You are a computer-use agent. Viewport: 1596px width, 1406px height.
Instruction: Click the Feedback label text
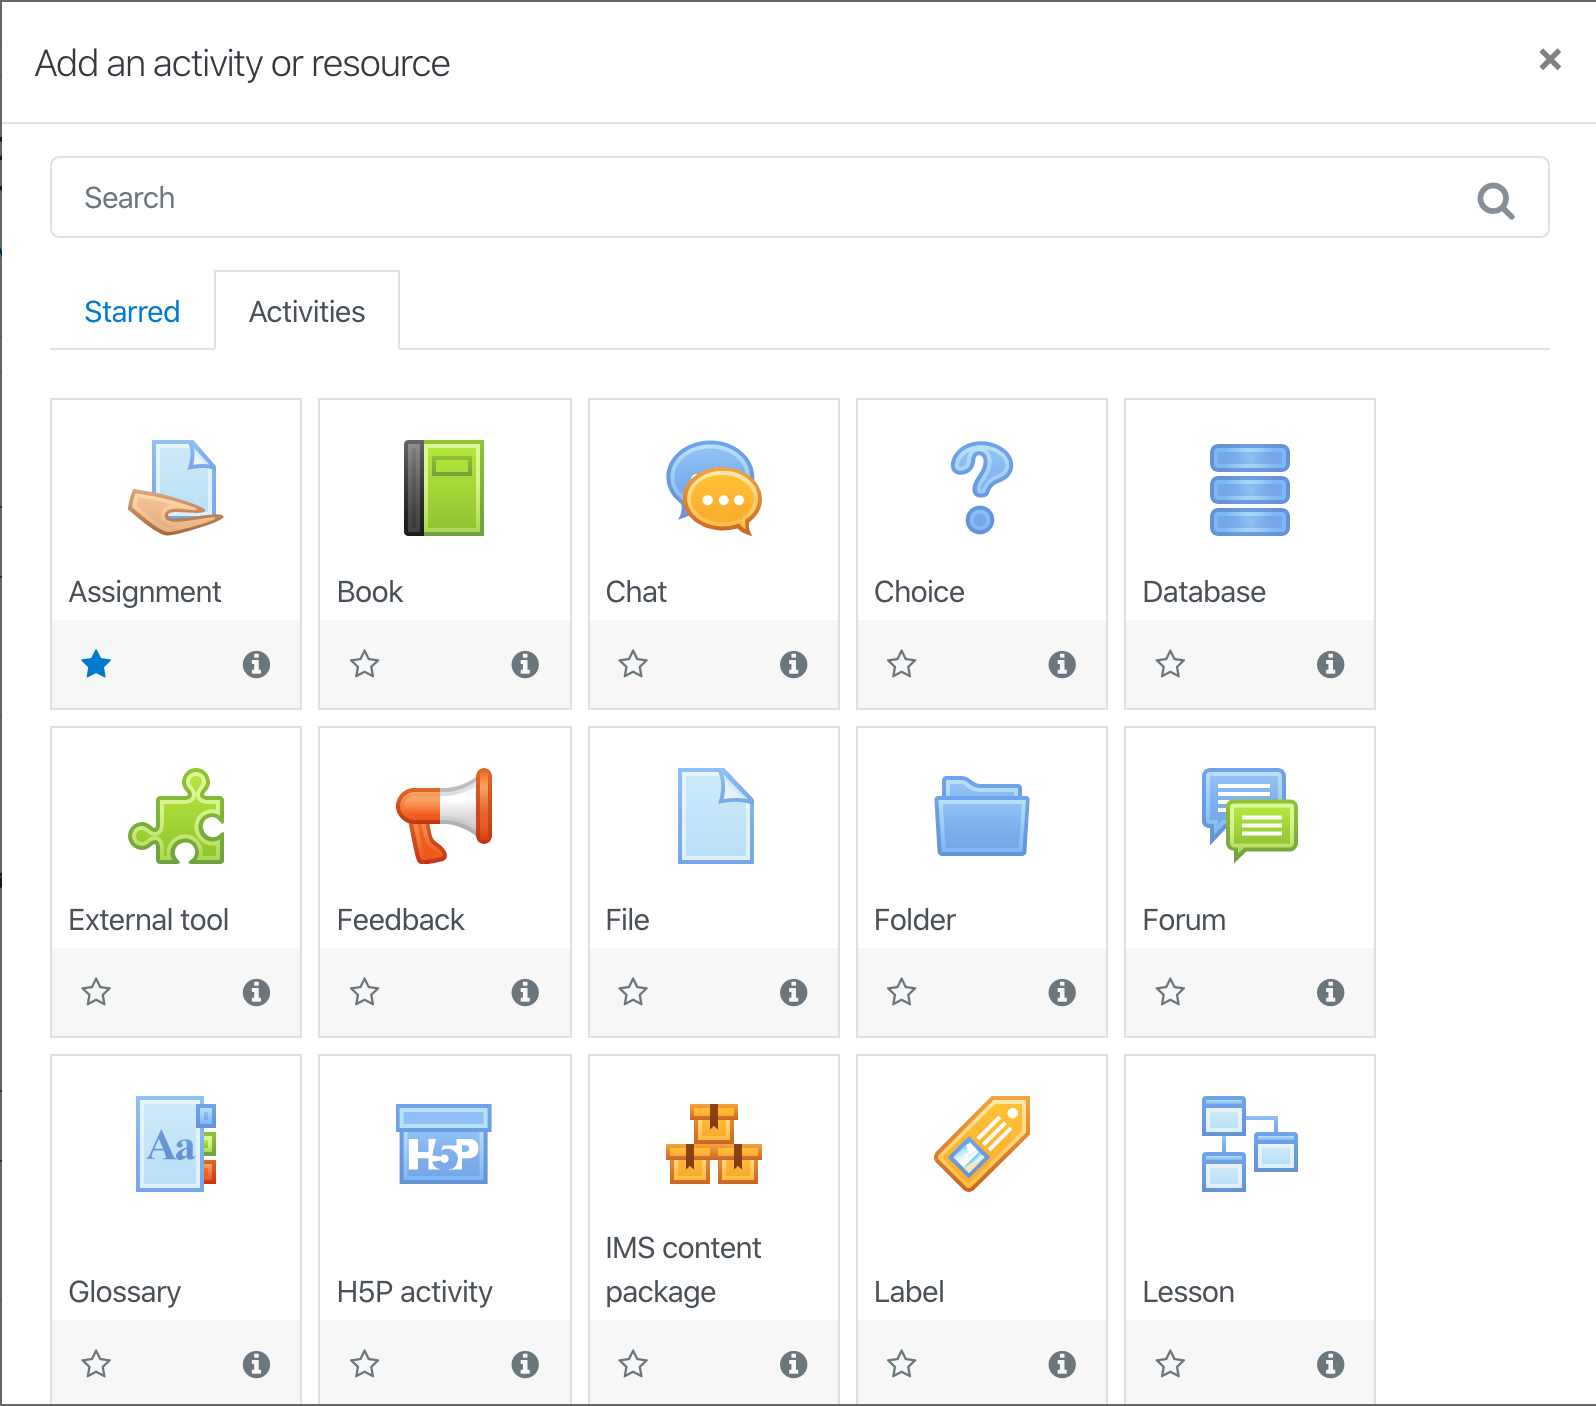coord(401,920)
